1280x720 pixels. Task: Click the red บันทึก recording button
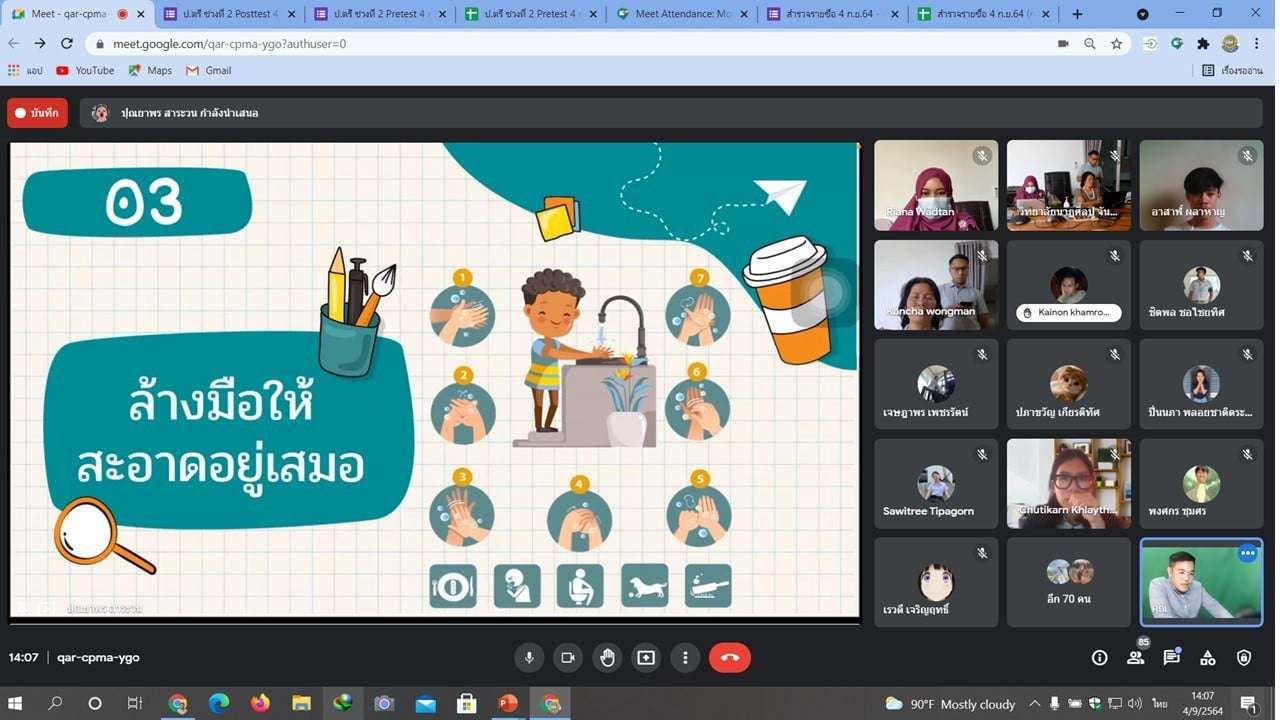tap(37, 113)
